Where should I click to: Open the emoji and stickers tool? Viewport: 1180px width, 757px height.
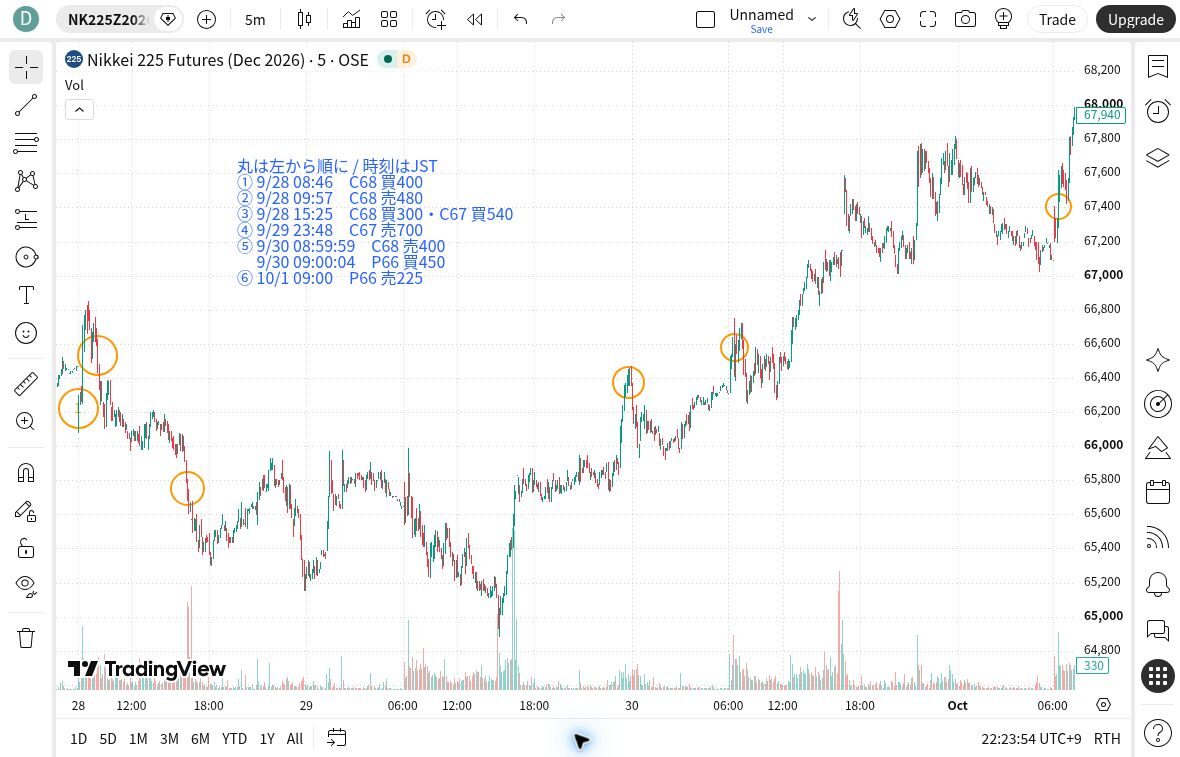[x=26, y=333]
